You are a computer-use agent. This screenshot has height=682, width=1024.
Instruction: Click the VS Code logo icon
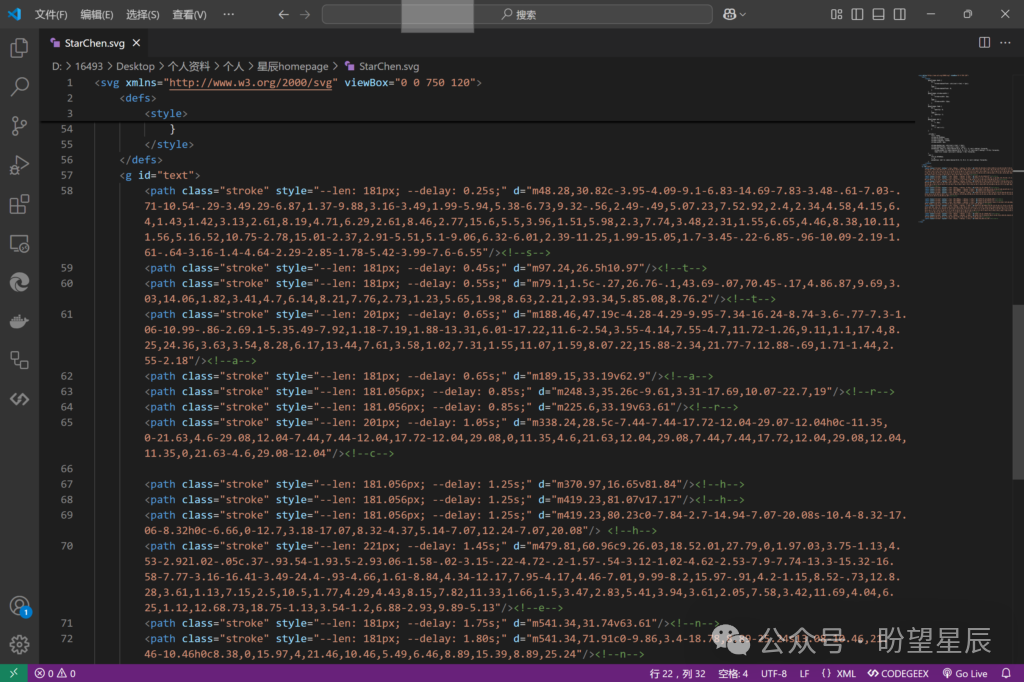(x=14, y=14)
